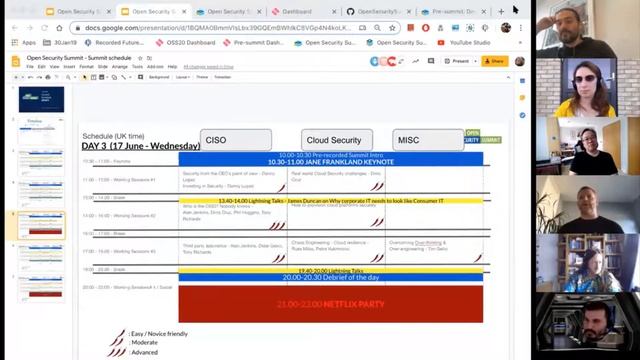Click the Transition button
640x360 pixels.
click(x=222, y=77)
